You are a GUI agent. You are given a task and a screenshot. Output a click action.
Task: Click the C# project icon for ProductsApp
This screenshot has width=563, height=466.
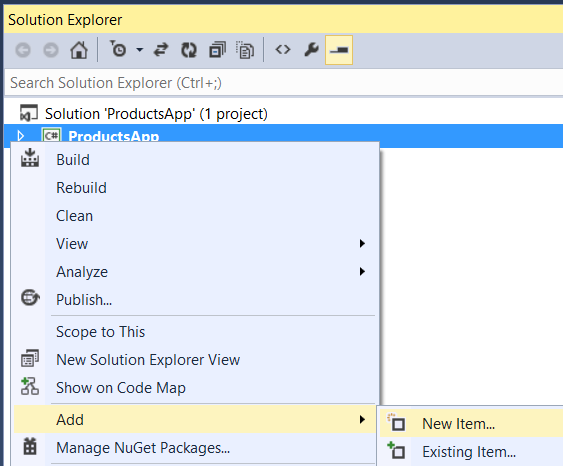[x=52, y=135]
